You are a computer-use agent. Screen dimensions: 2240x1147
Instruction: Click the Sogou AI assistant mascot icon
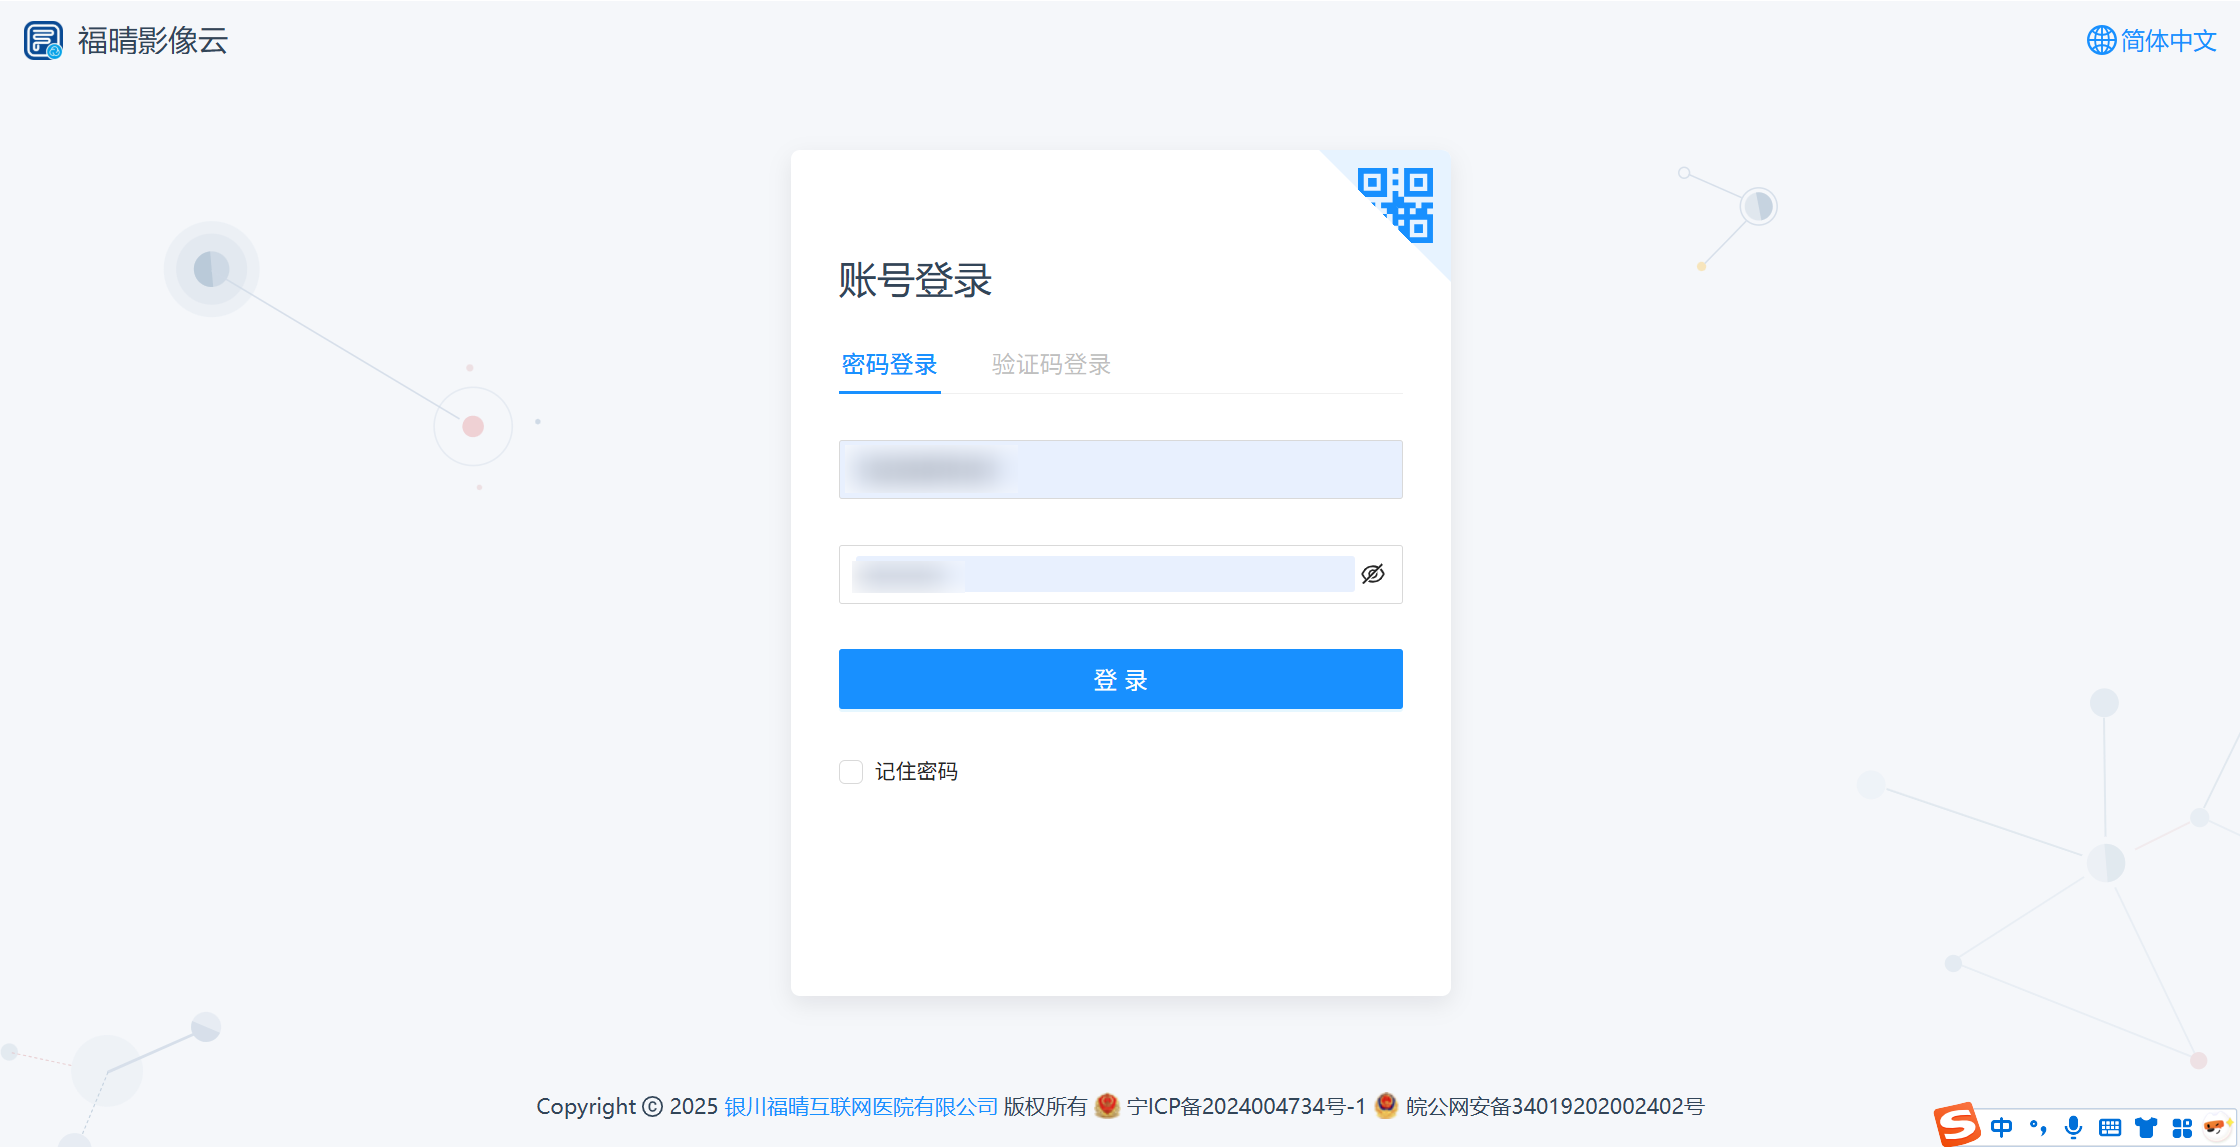[2217, 1127]
